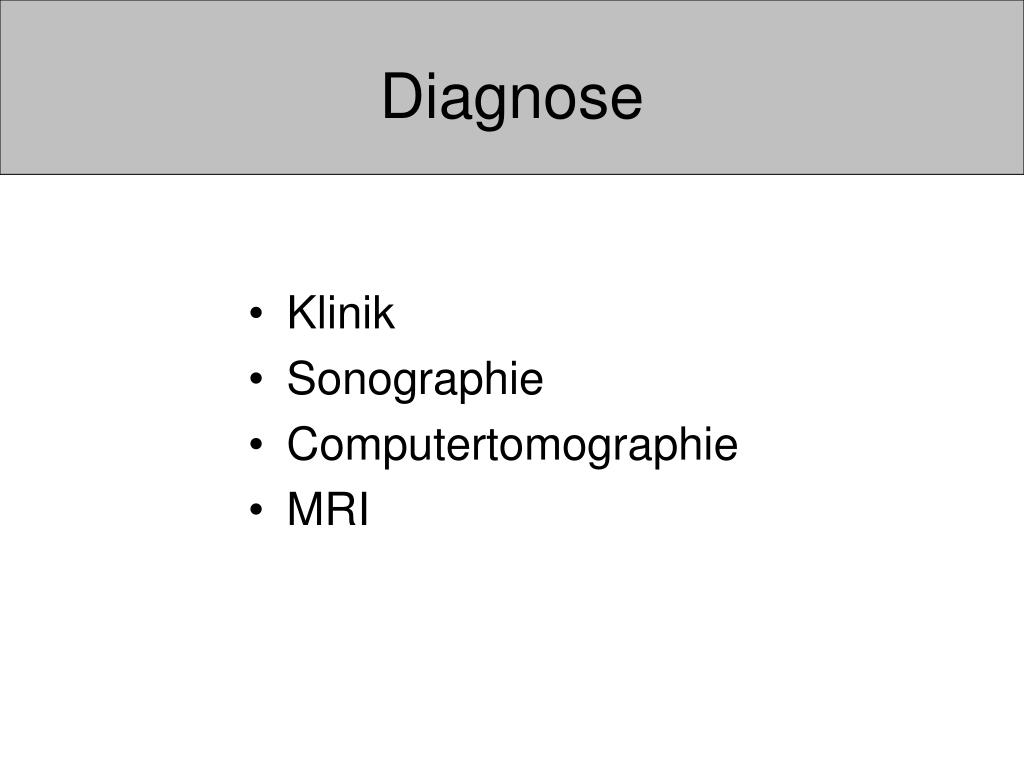The image size is (1024, 768).
Task: Click the "Computertomographie" bullet text
Action: [512, 445]
